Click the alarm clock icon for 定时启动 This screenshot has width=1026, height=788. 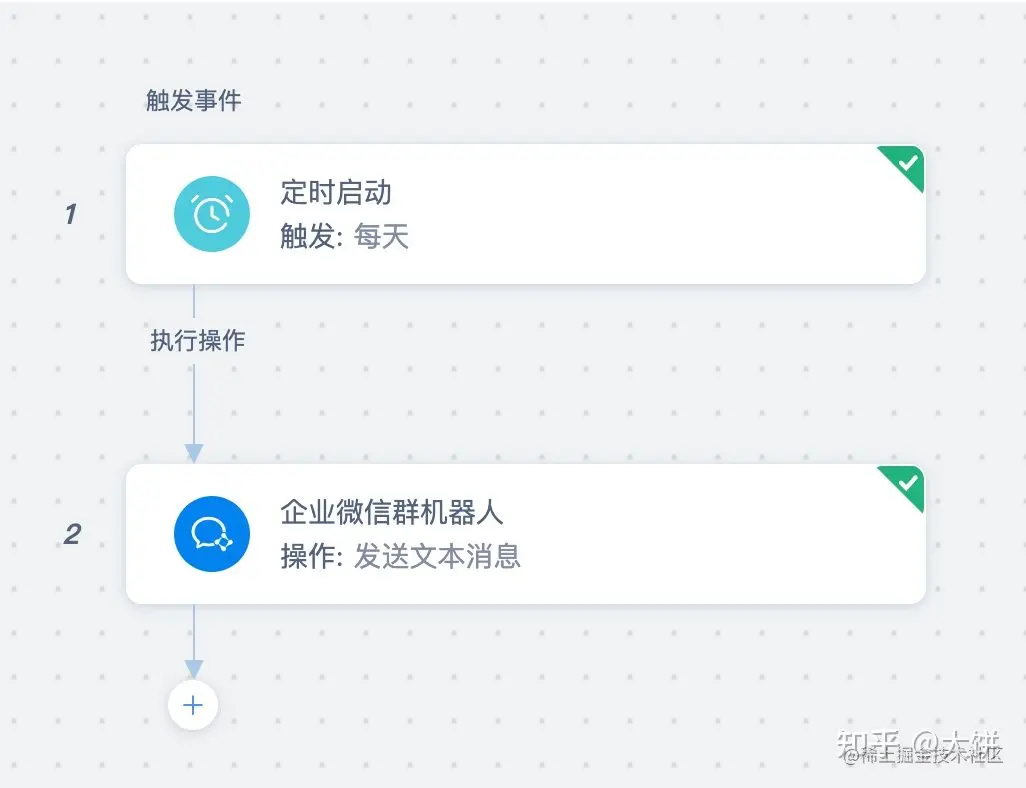click(x=211, y=213)
